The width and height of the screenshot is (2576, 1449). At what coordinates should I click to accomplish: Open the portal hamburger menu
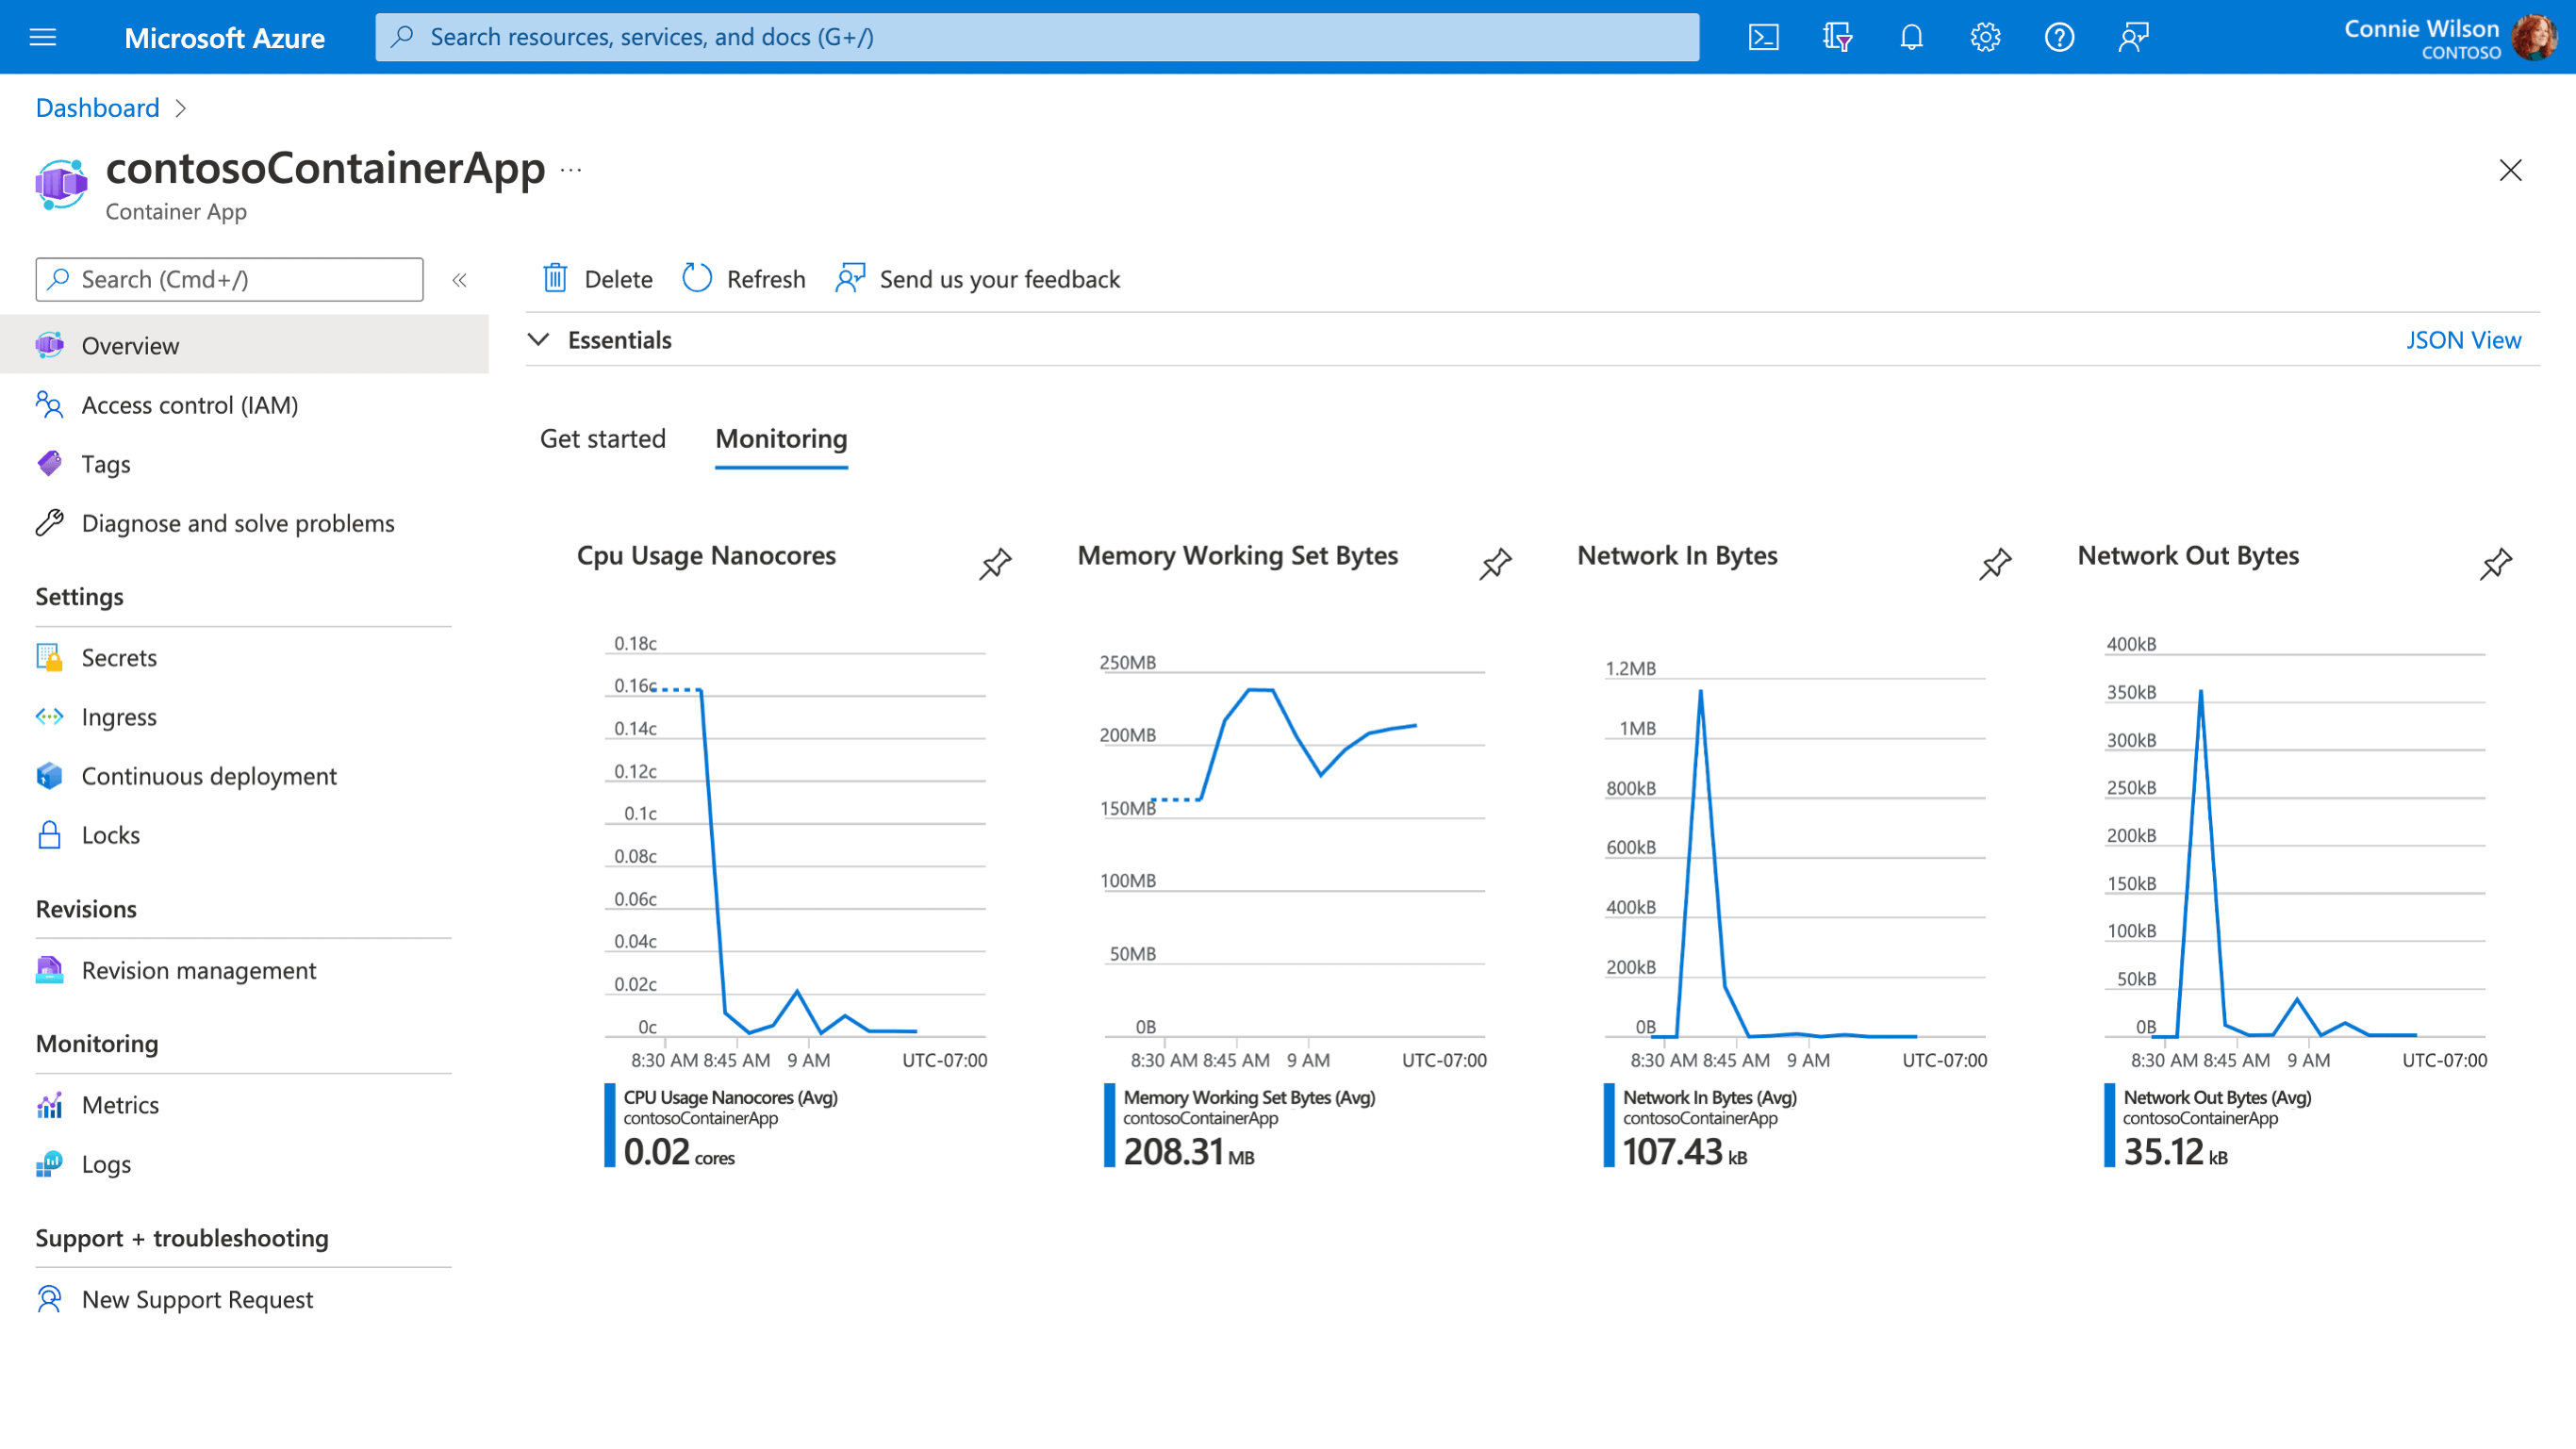[43, 38]
